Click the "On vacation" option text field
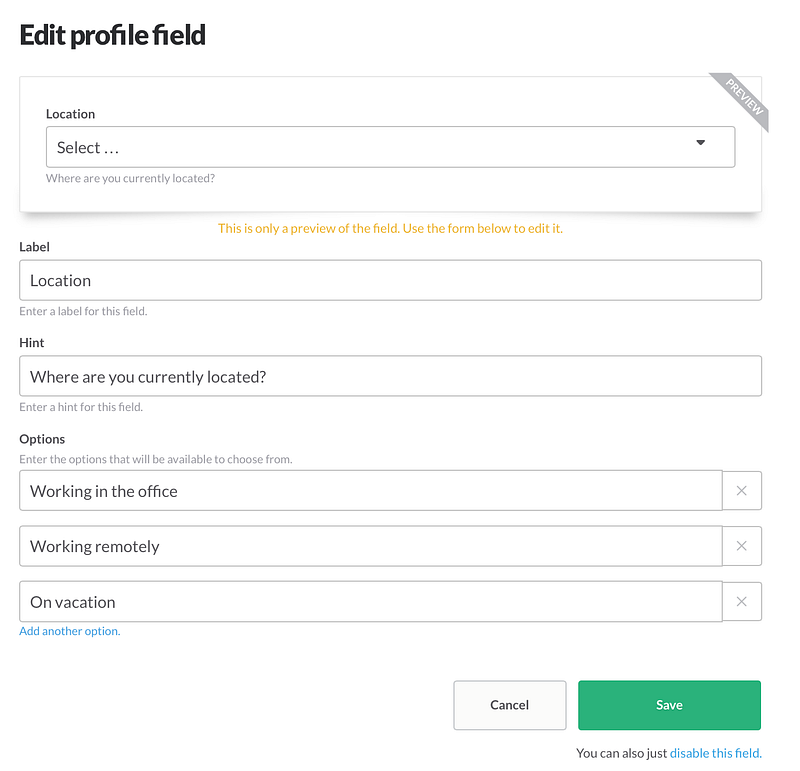Screen dimensions: 800x771 point(370,602)
